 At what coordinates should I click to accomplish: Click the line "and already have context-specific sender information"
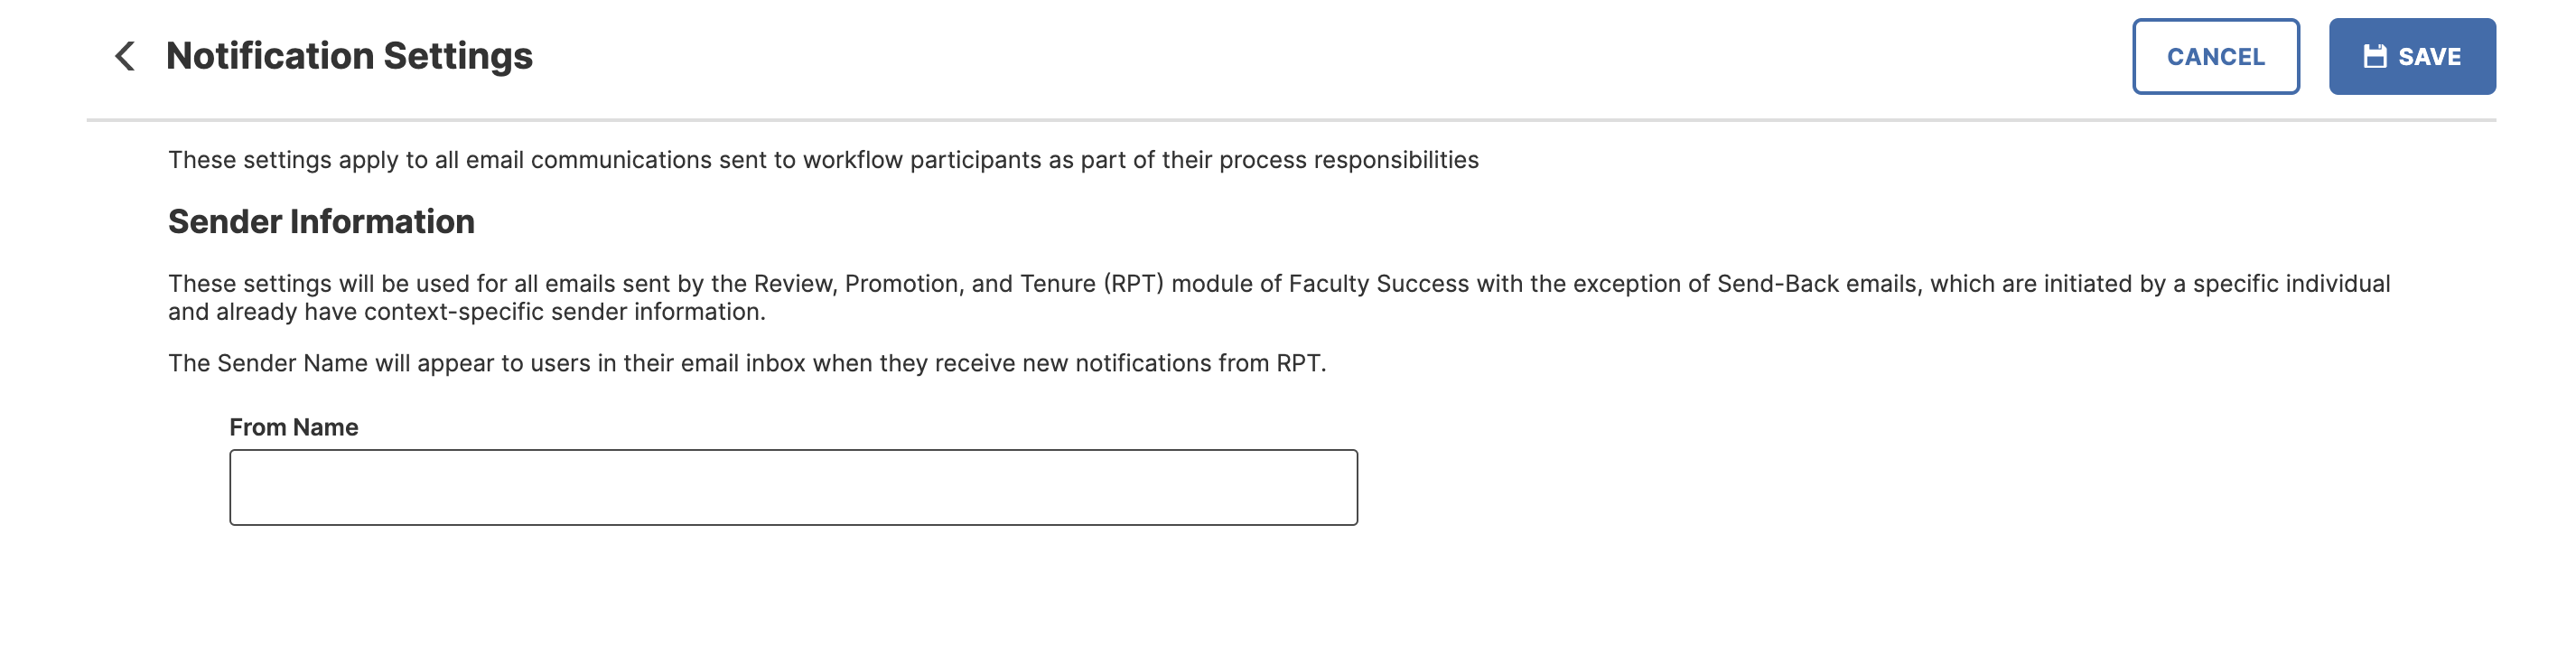[x=466, y=312]
